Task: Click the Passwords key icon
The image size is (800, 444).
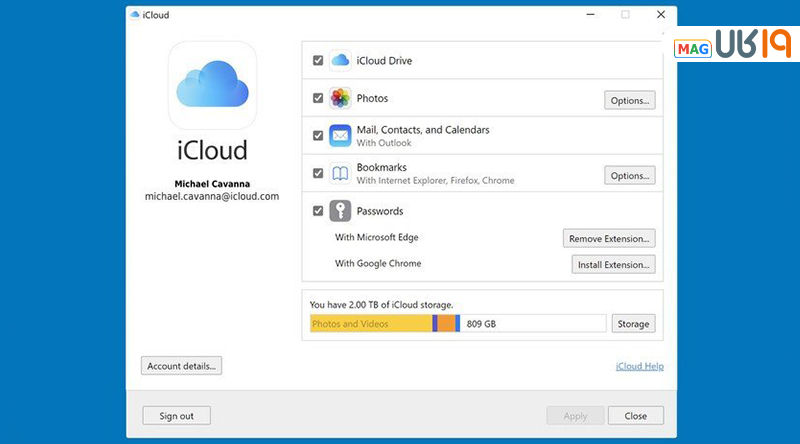Action: click(340, 211)
